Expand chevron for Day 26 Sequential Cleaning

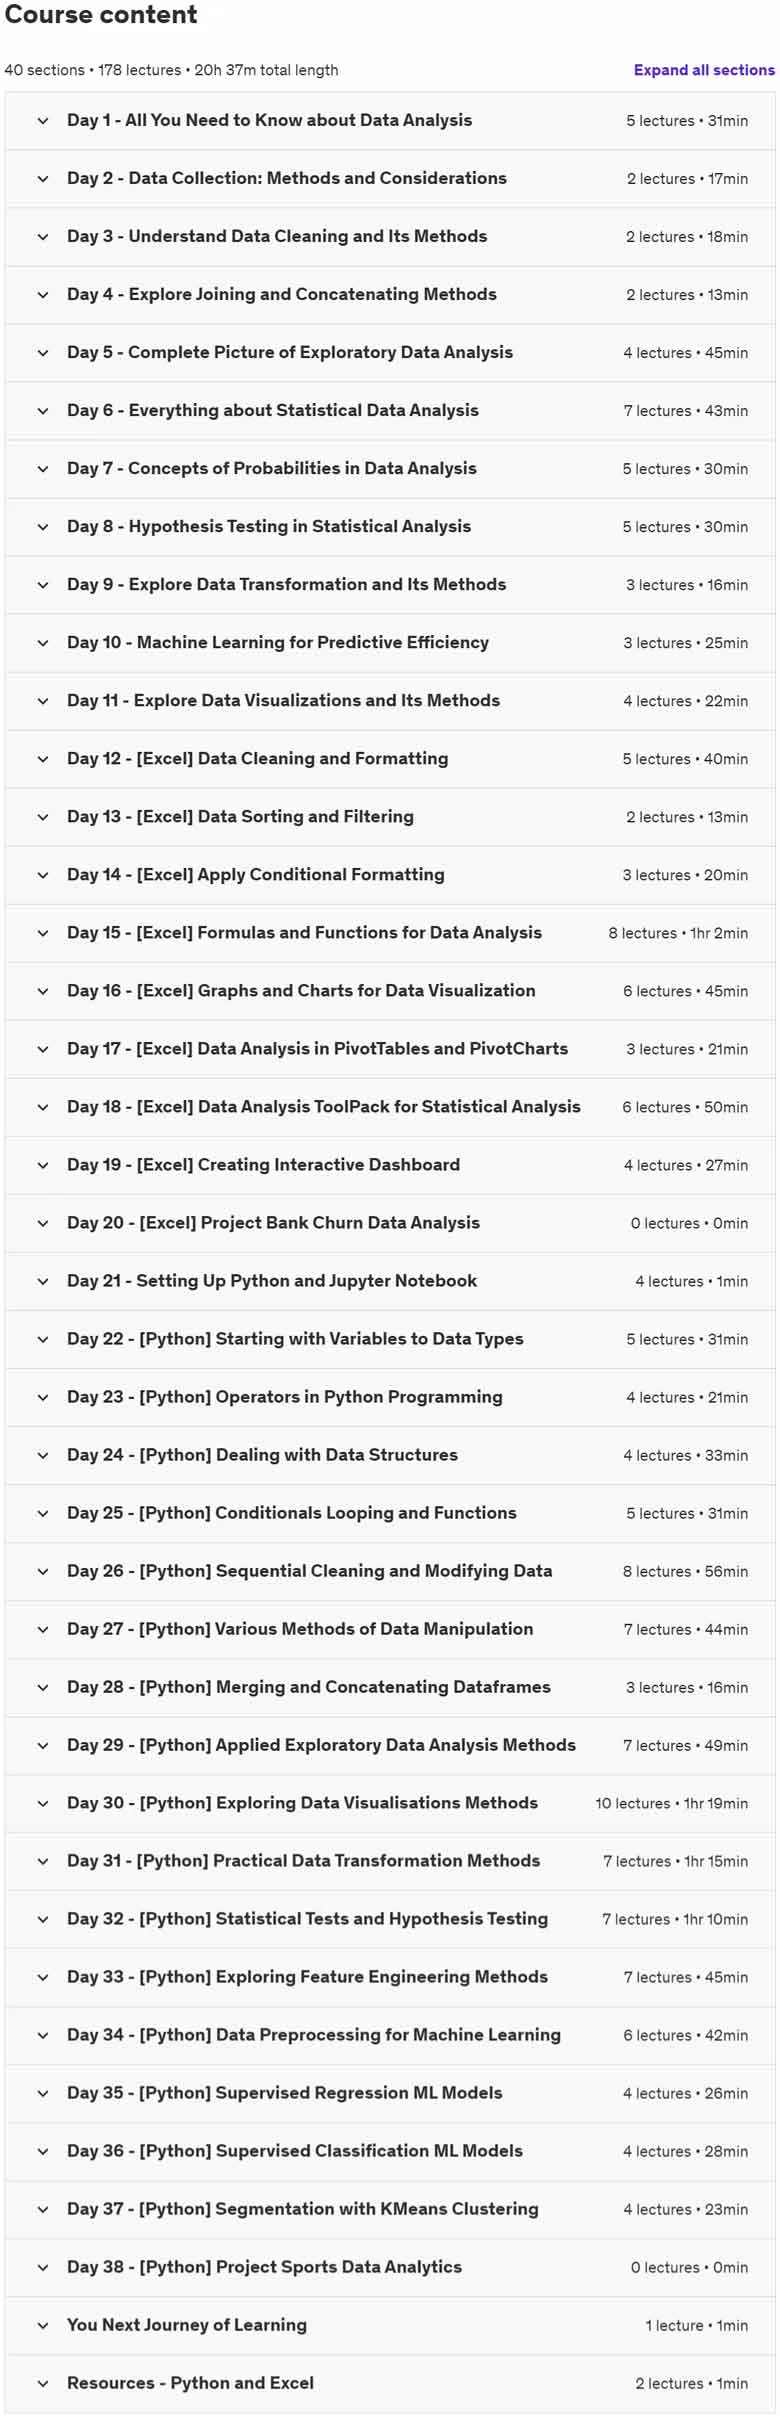tap(43, 1571)
